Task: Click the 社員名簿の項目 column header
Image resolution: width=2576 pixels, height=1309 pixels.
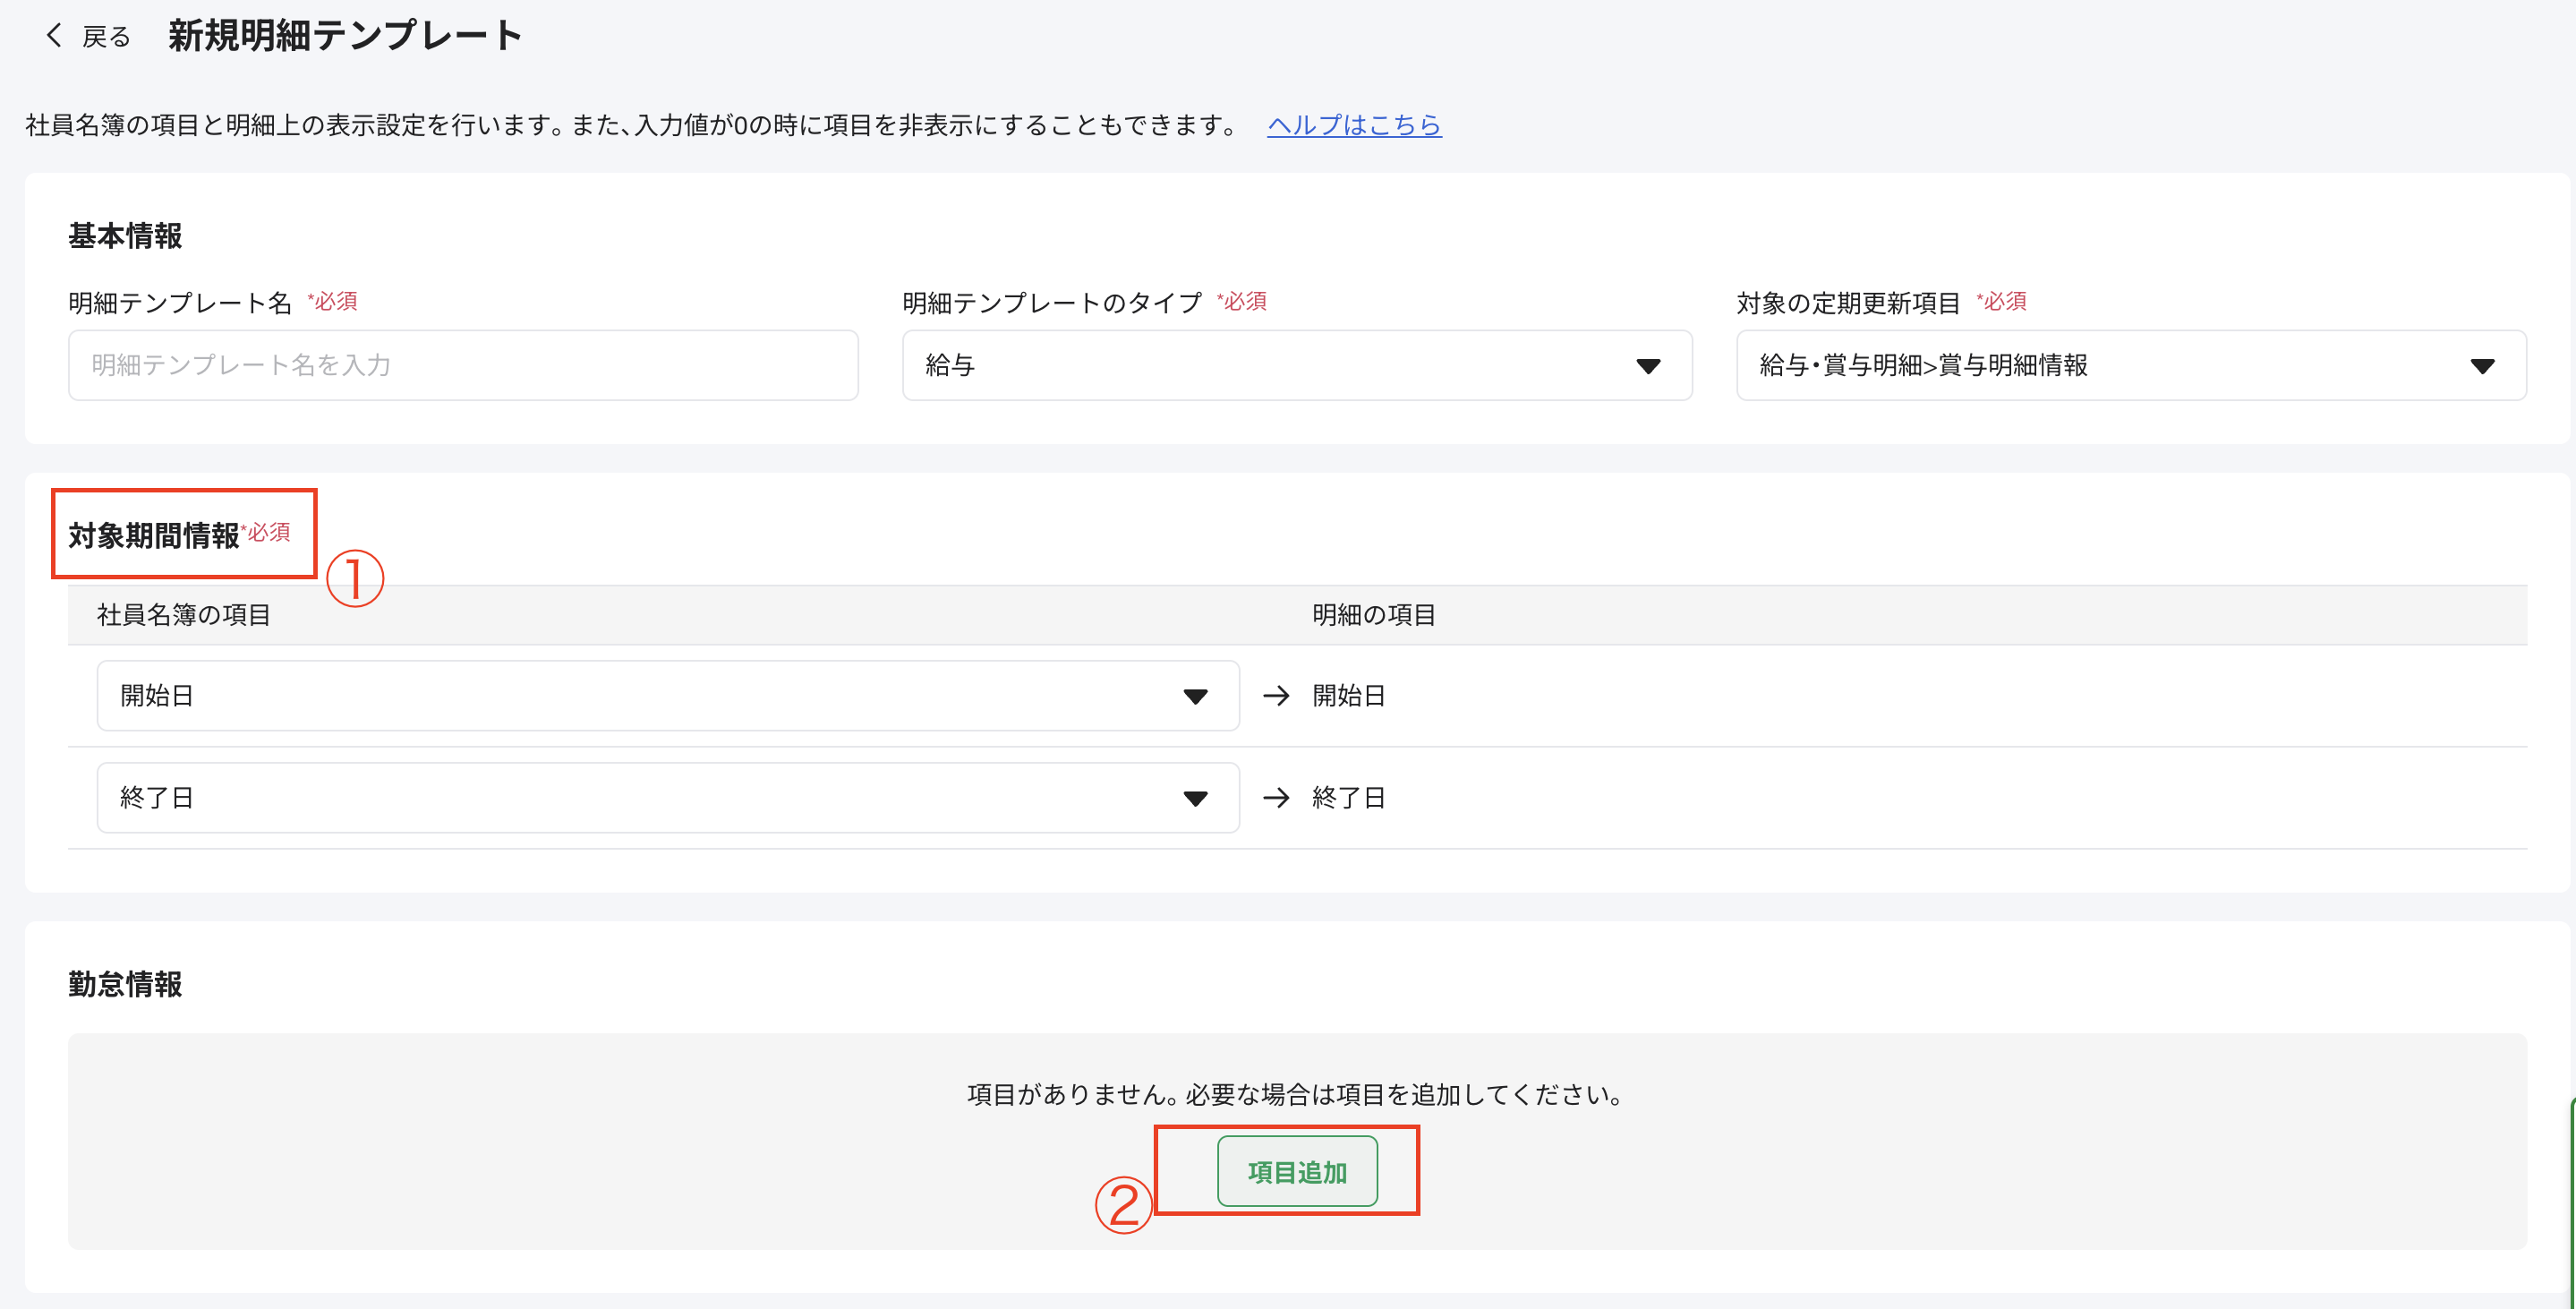Action: pyautogui.click(x=184, y=614)
